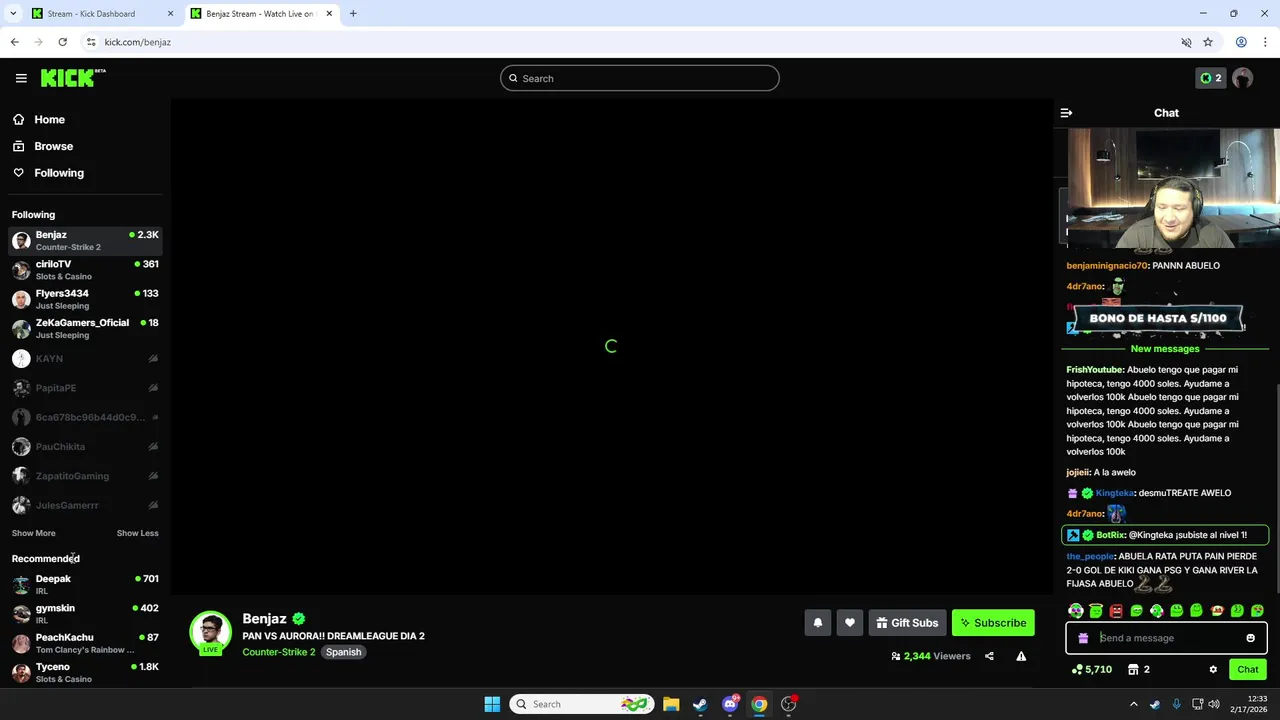
Task: Open the tab search dropdown arrow
Action: (x=13, y=14)
